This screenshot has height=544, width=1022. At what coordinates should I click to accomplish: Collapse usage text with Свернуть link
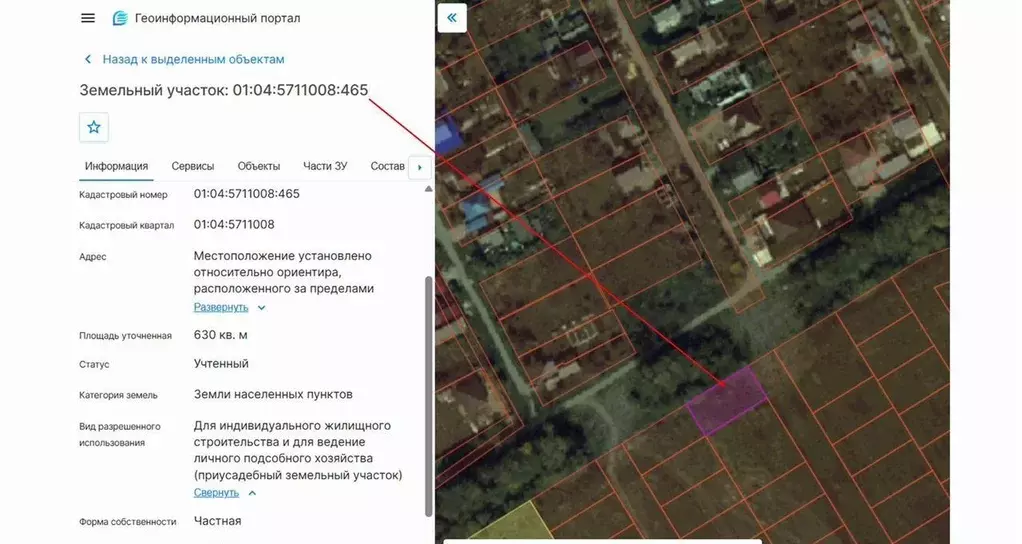pos(216,493)
